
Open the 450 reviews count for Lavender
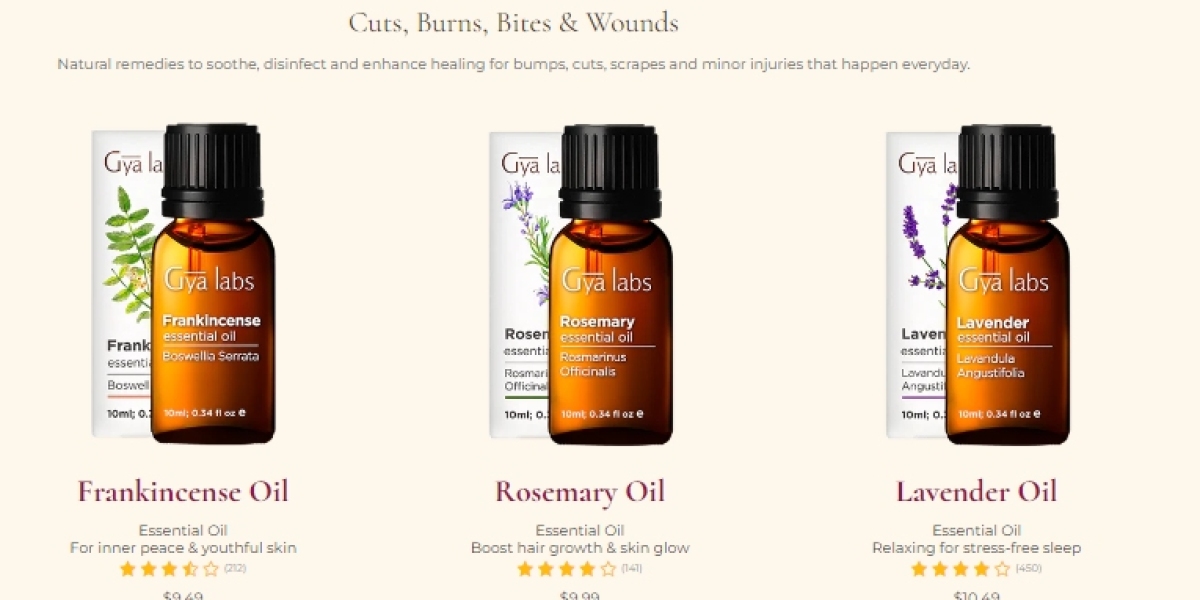click(1029, 569)
